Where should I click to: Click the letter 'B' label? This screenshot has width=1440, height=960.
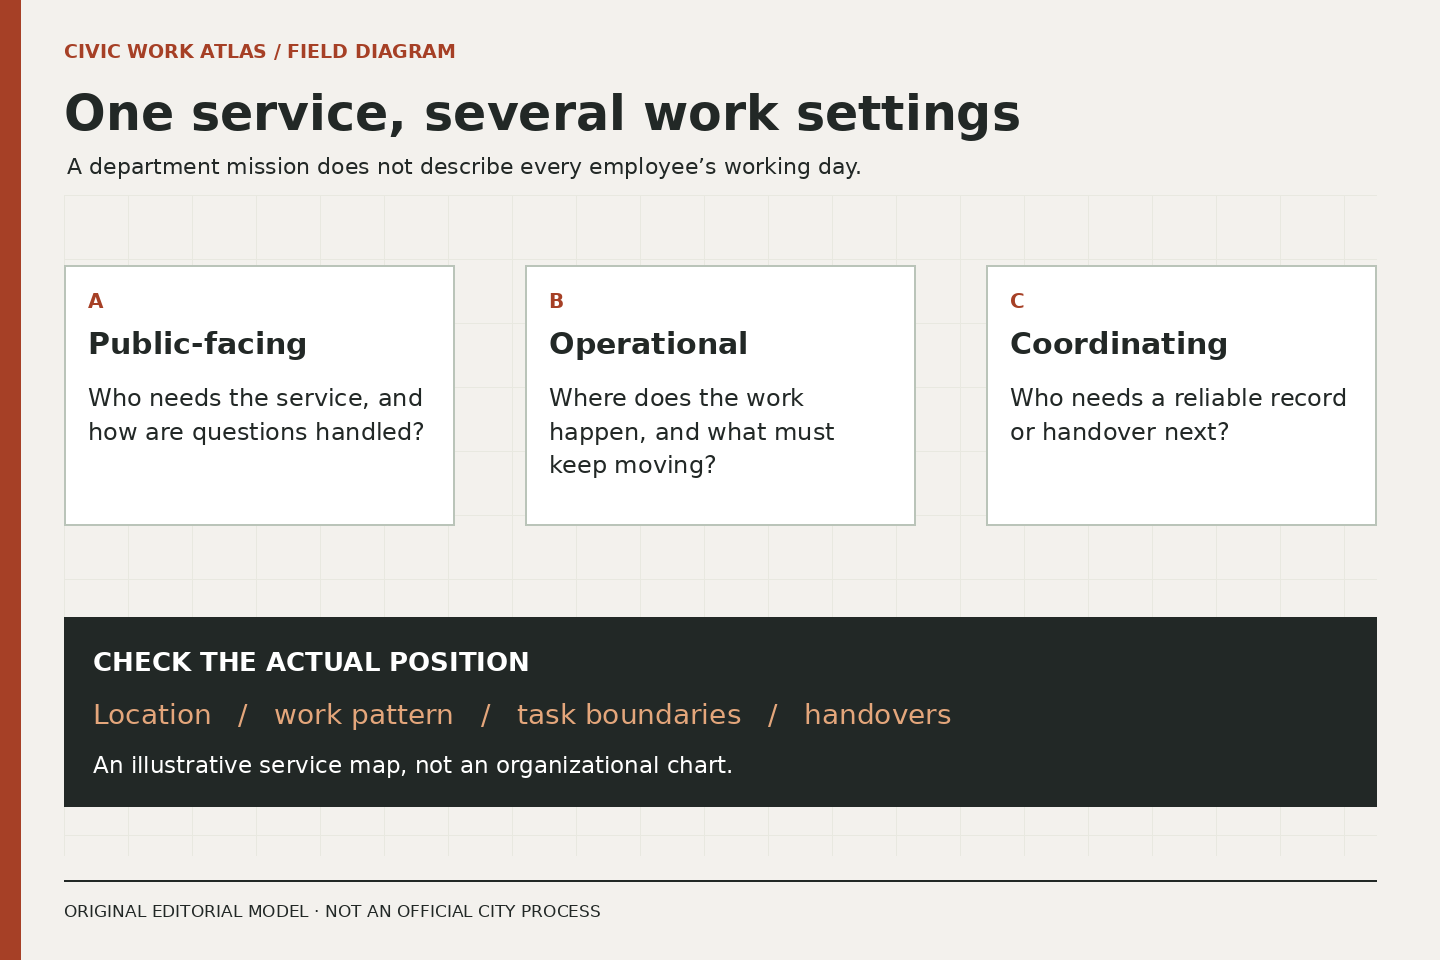coord(556,302)
